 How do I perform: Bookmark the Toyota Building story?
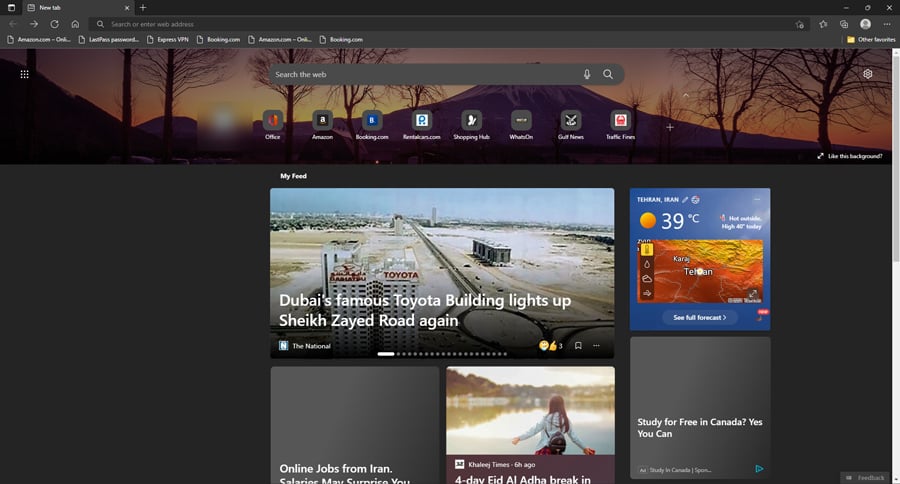[578, 346]
